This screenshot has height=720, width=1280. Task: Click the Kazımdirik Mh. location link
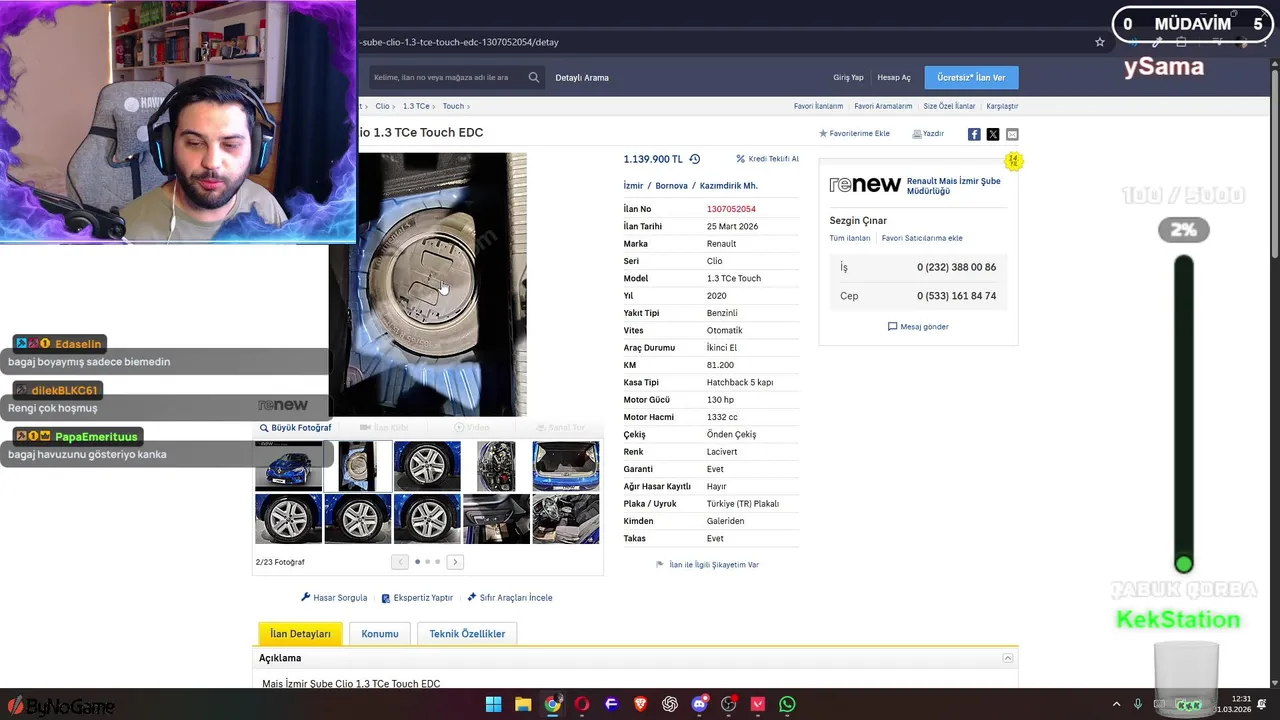coord(728,186)
